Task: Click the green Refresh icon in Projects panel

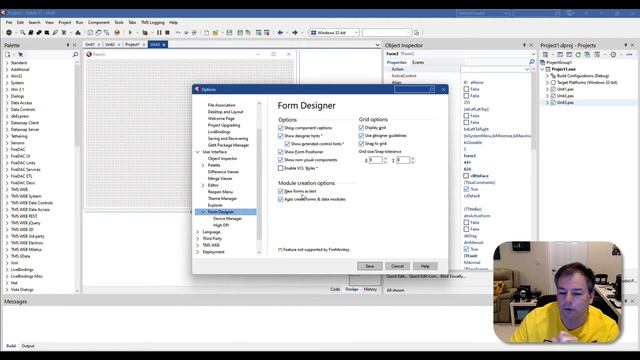Action: (578, 54)
